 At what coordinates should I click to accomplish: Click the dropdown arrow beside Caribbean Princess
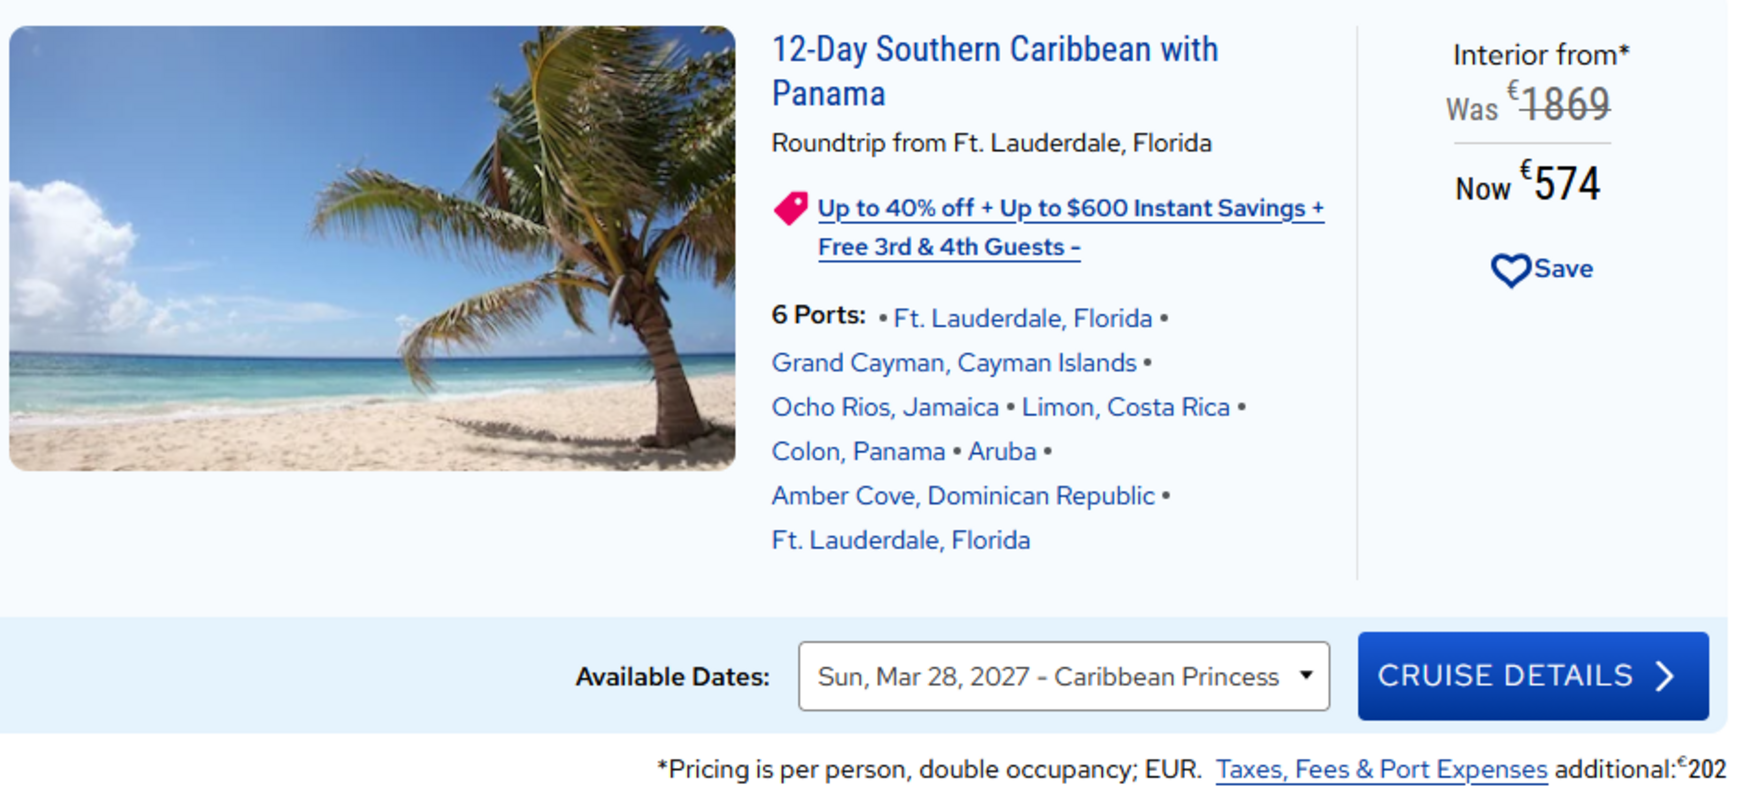pos(1306,676)
